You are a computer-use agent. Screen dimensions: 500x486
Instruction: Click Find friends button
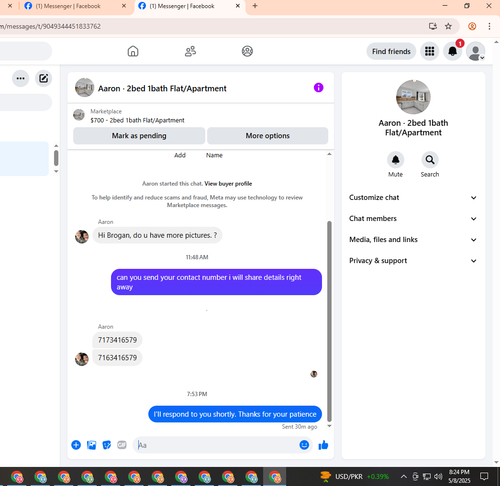coord(391,51)
